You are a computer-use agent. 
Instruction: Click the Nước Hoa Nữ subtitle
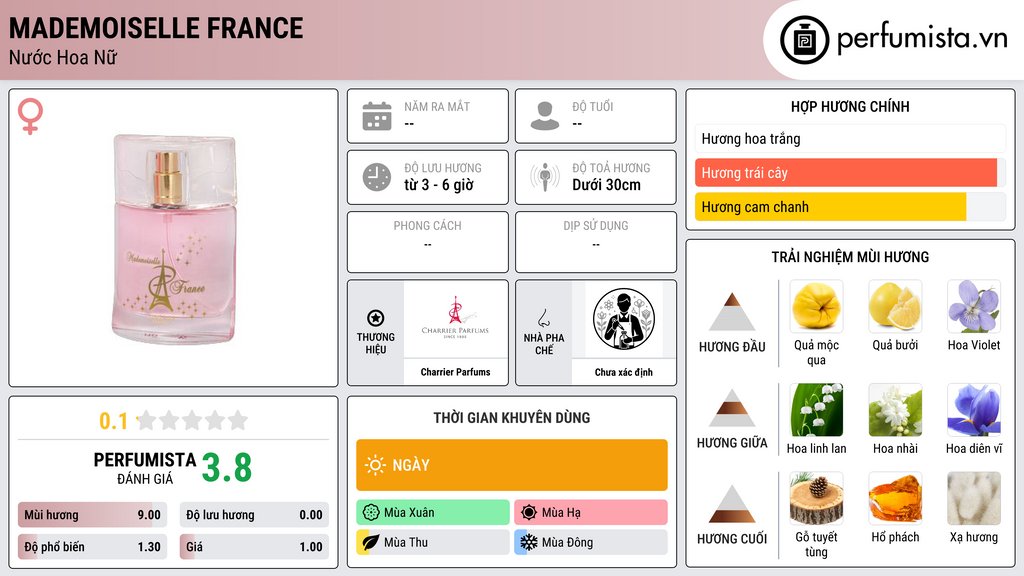coord(63,57)
